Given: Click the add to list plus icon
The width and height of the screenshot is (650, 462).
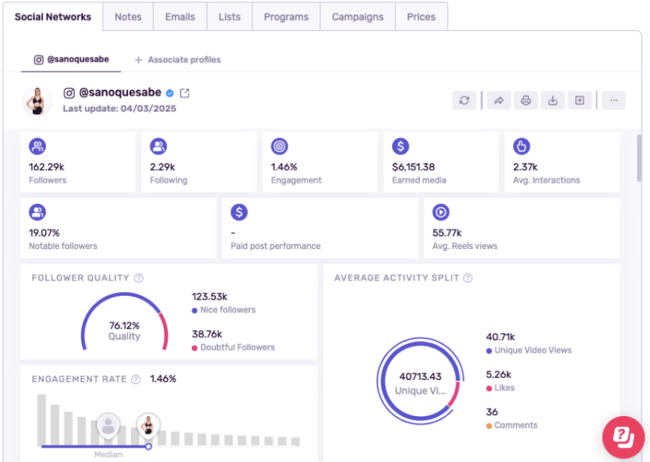Looking at the screenshot, I should (x=580, y=100).
